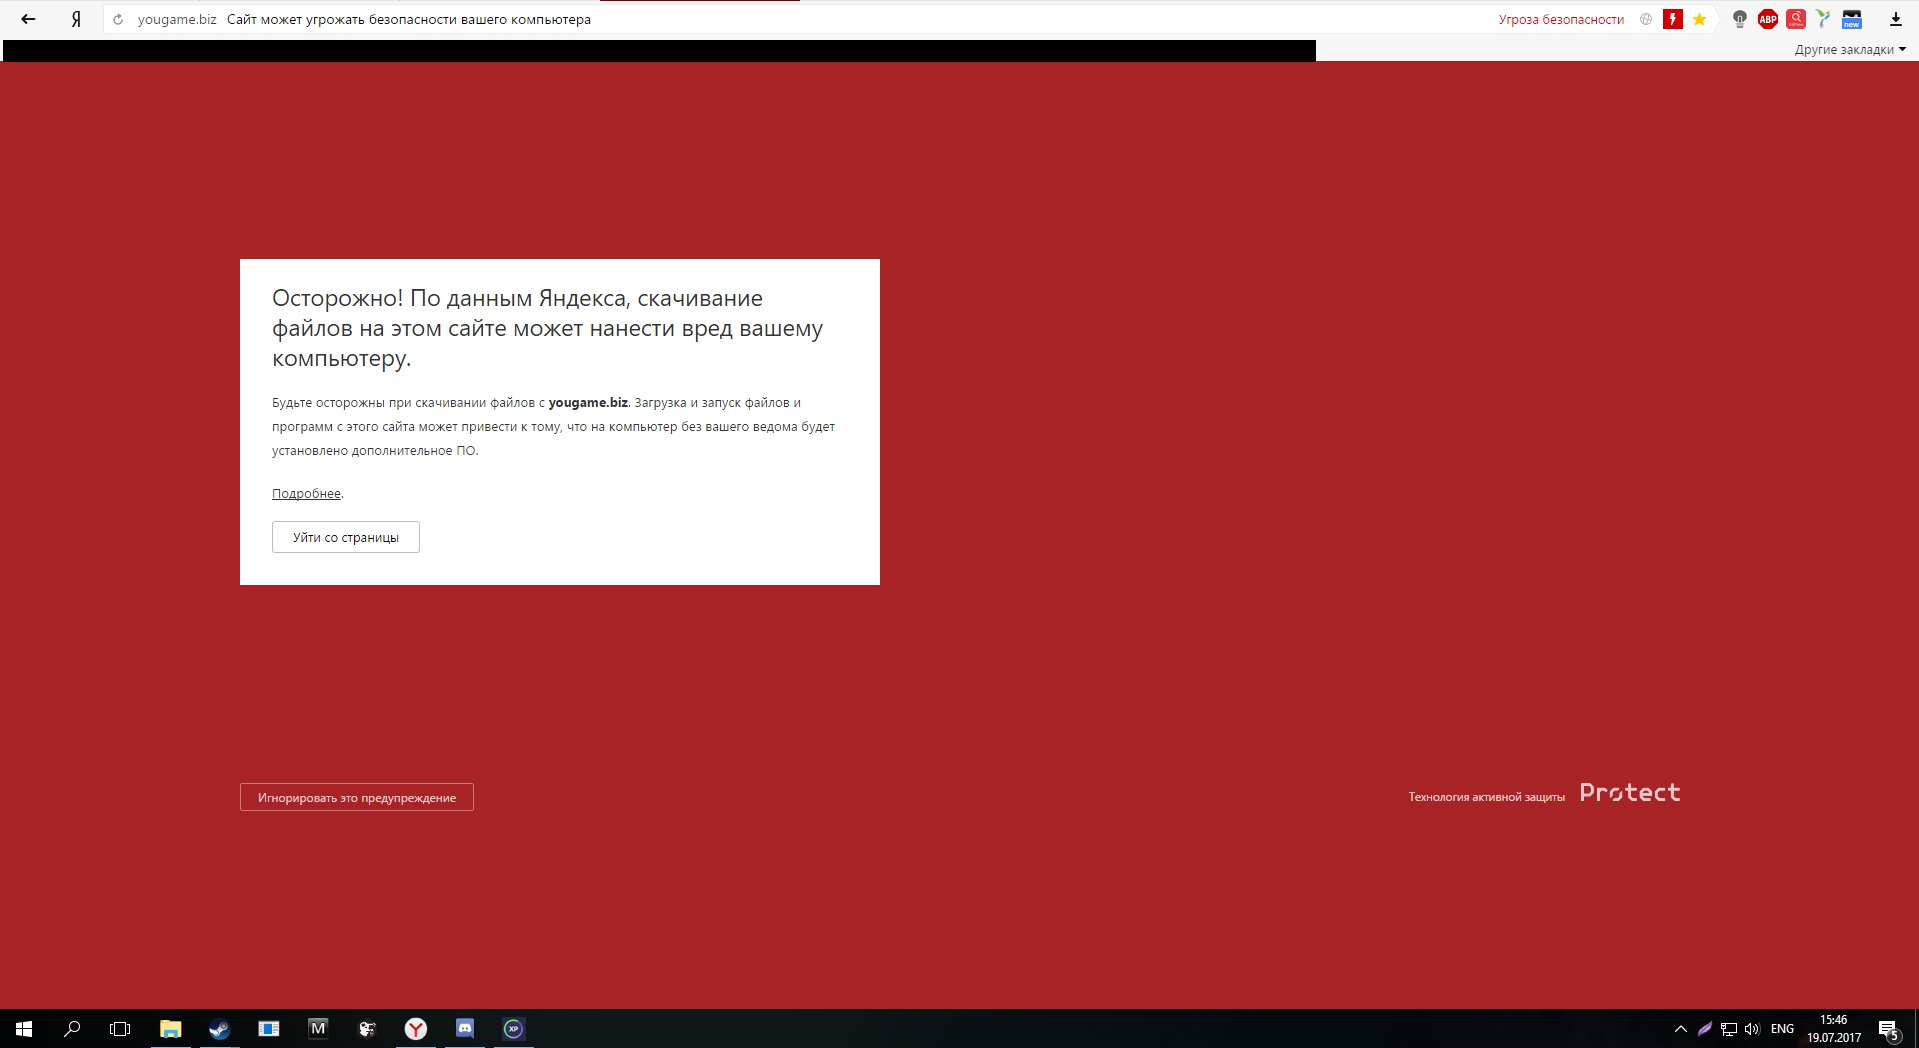The width and height of the screenshot is (1919, 1048).
Task: Open the volume control tray icon
Action: point(1752,1028)
